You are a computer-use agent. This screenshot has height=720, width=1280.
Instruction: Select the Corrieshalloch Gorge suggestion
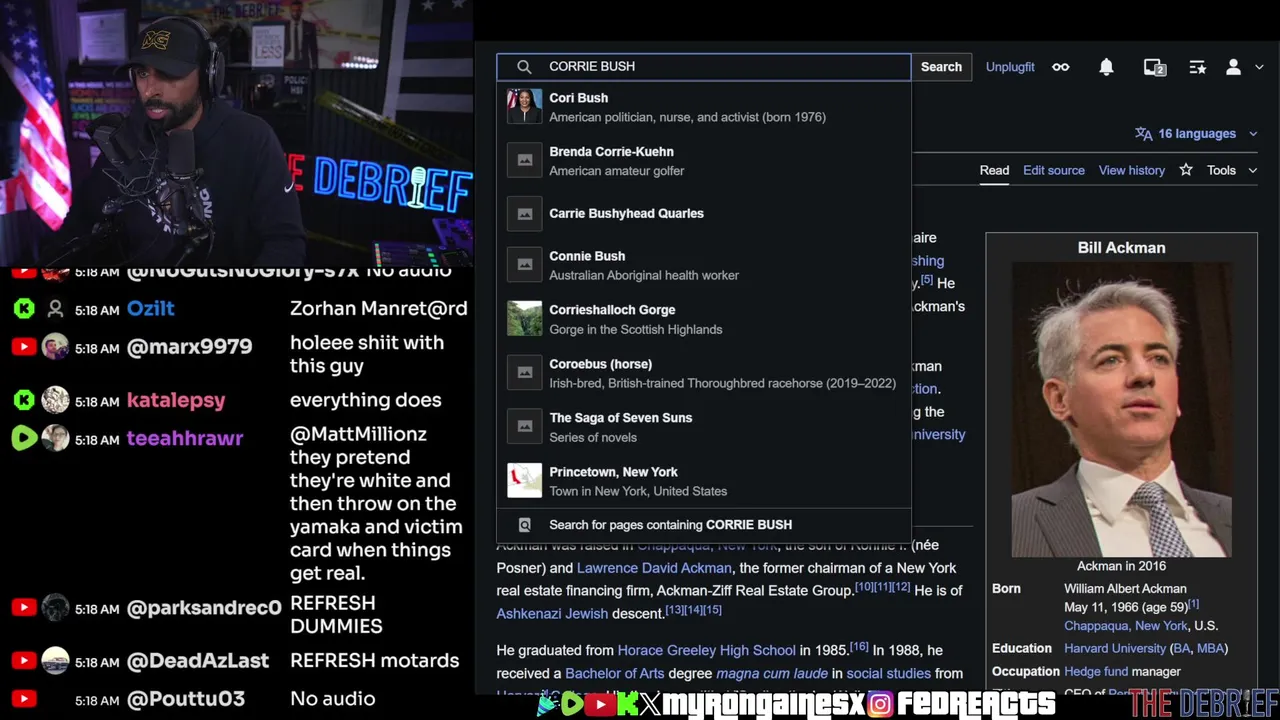click(x=704, y=319)
